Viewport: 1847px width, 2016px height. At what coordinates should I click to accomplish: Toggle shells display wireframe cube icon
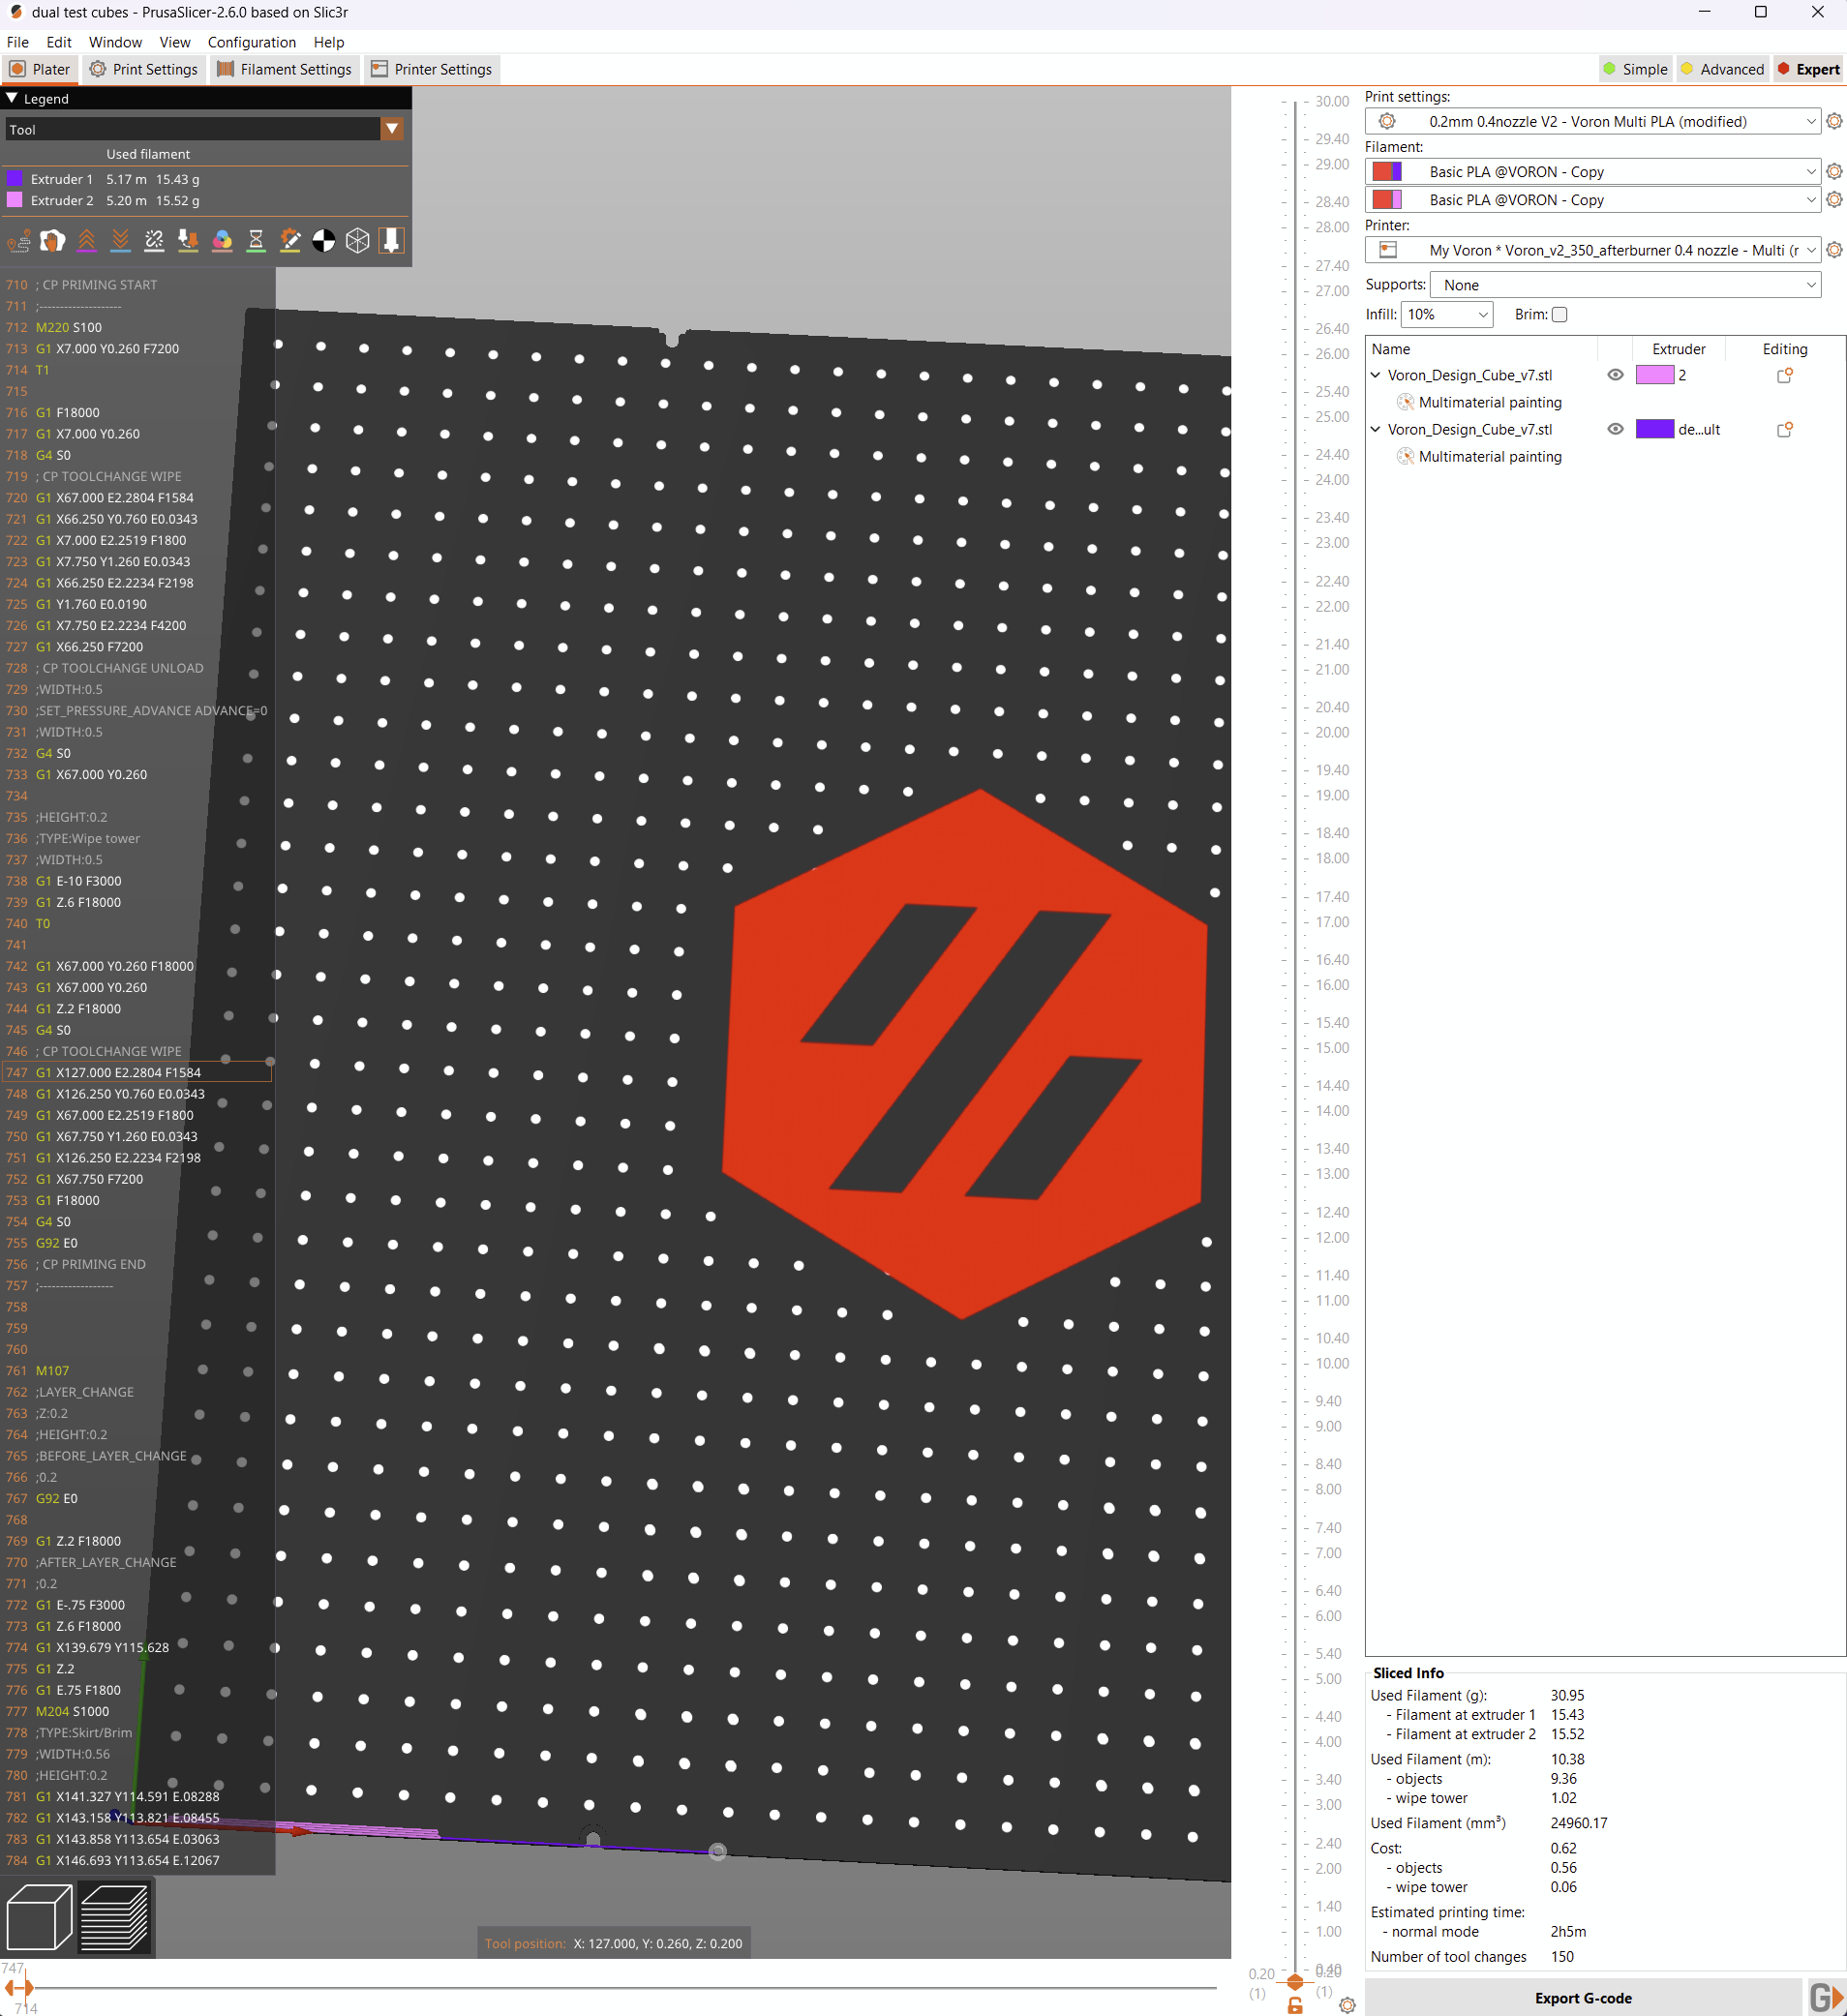pyautogui.click(x=357, y=240)
